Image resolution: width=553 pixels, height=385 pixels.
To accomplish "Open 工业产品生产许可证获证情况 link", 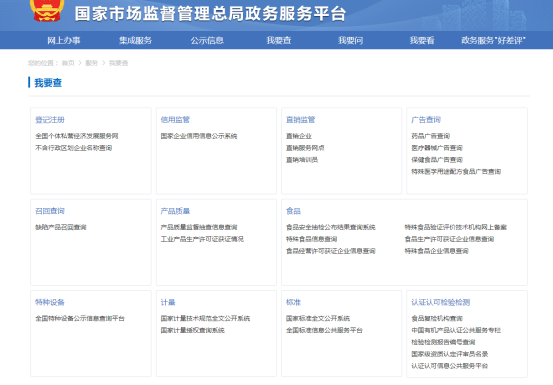I will click(202, 239).
